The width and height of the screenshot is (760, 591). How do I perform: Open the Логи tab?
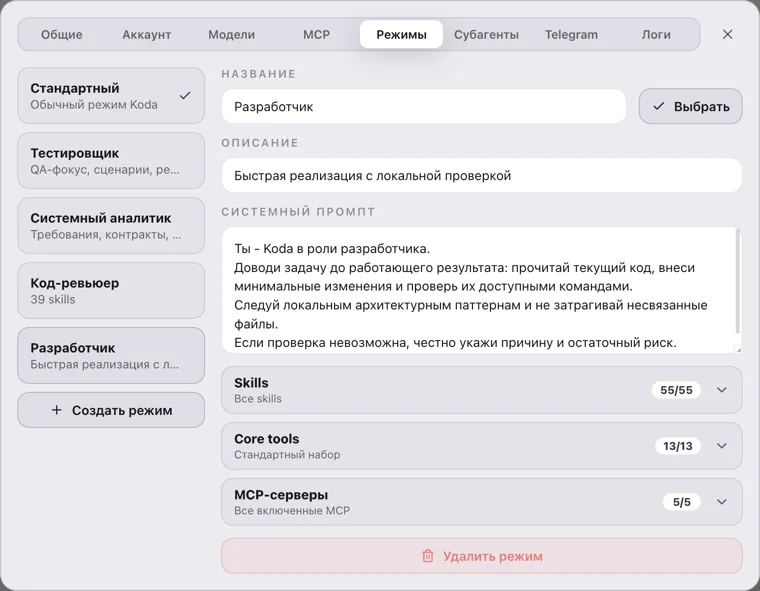click(x=656, y=34)
